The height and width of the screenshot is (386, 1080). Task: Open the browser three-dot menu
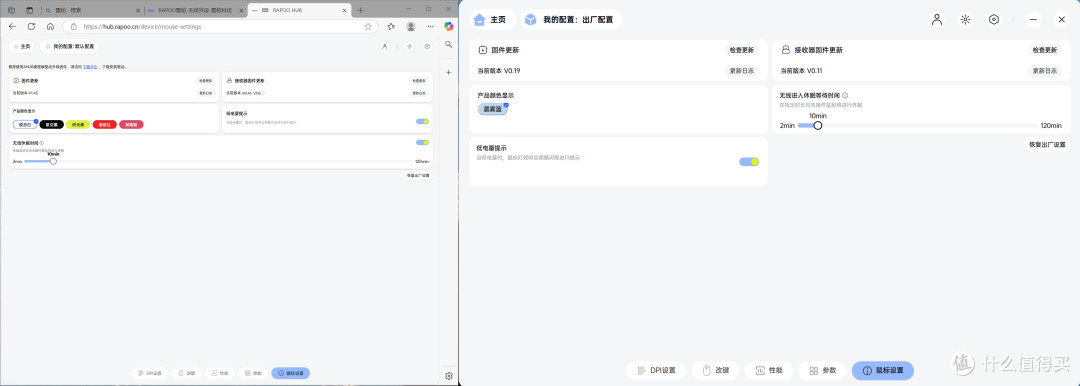(x=429, y=26)
